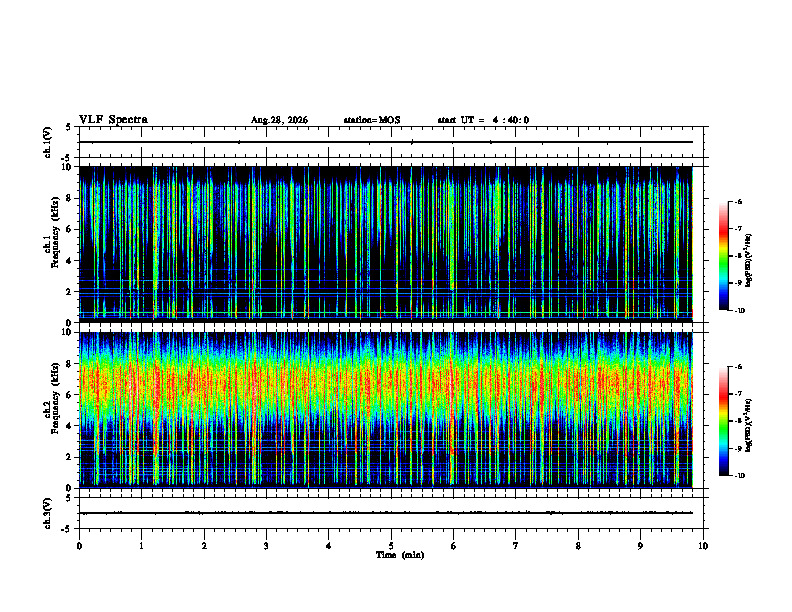Click the ch.1 spectrogram color bar

pyautogui.click(x=723, y=256)
